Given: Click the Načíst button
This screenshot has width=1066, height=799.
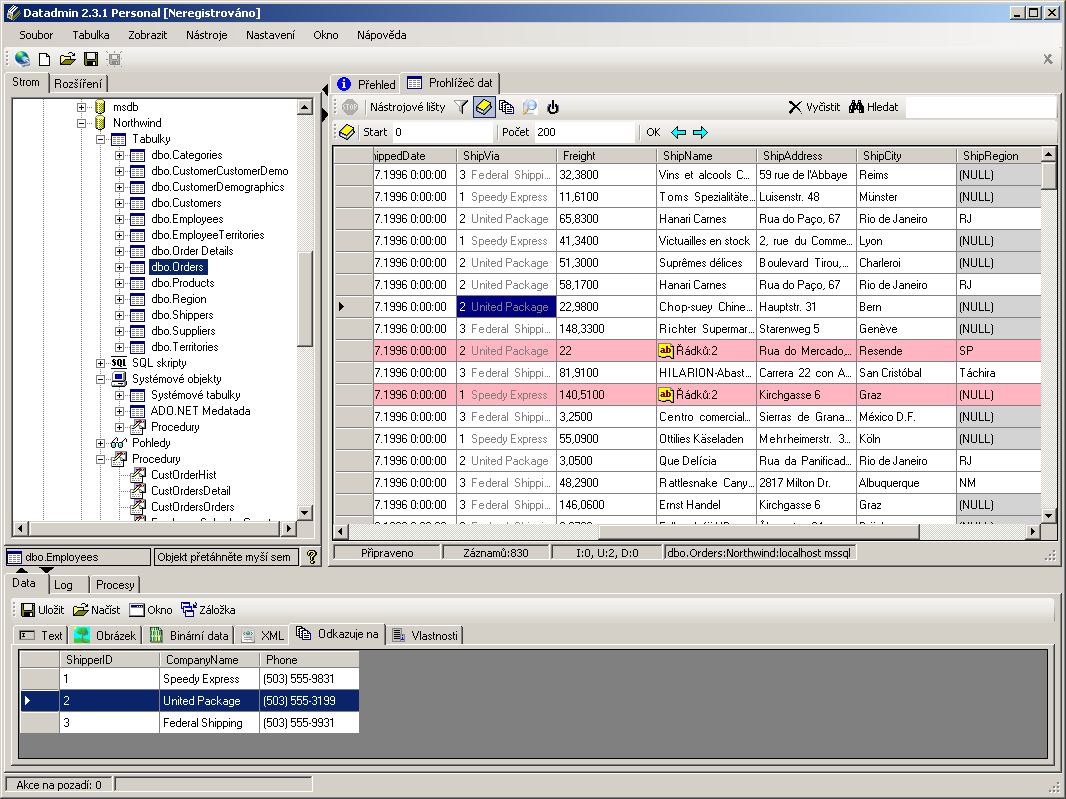Looking at the screenshot, I should pyautogui.click(x=97, y=610).
